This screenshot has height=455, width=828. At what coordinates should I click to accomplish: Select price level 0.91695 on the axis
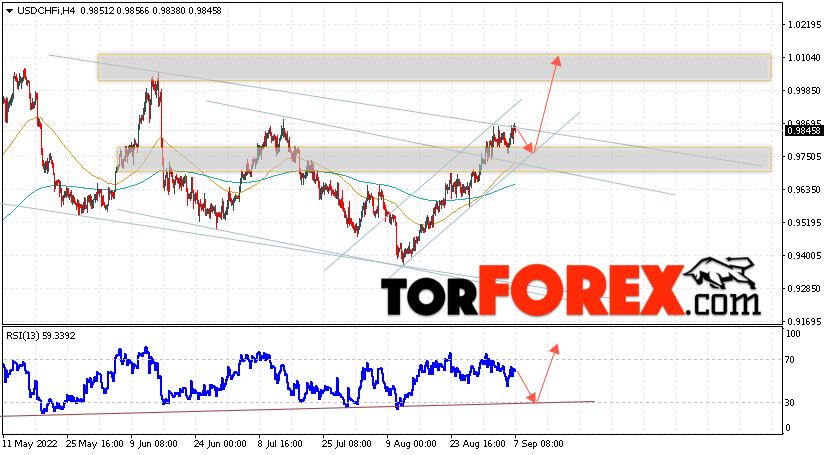tap(804, 321)
